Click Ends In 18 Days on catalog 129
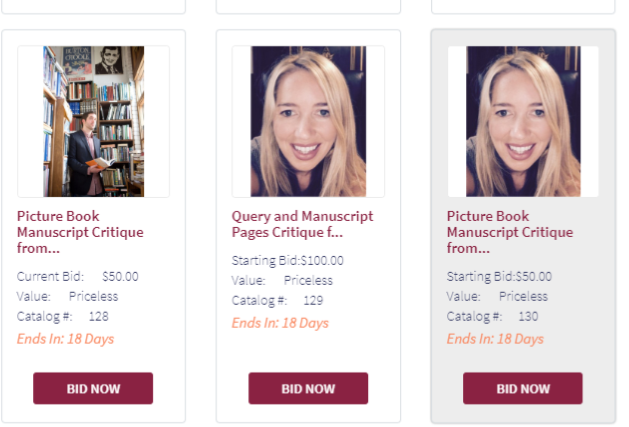The image size is (629, 427). 281,323
